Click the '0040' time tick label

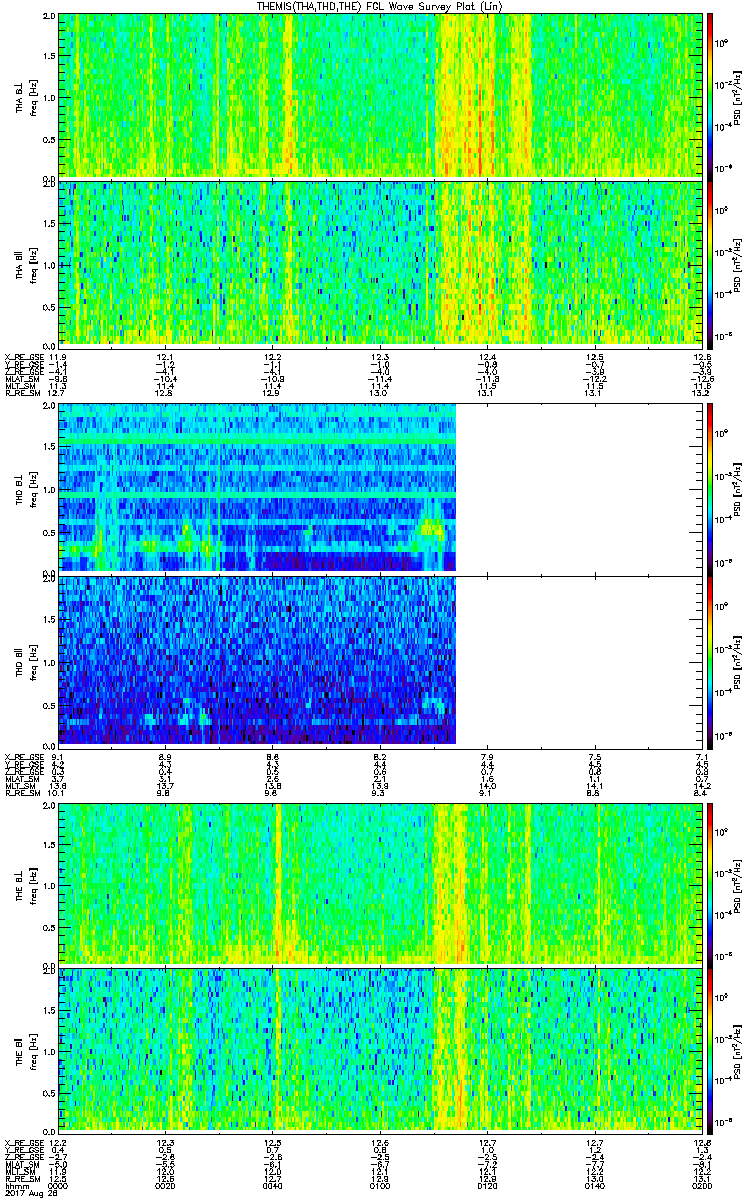tap(273, 1184)
